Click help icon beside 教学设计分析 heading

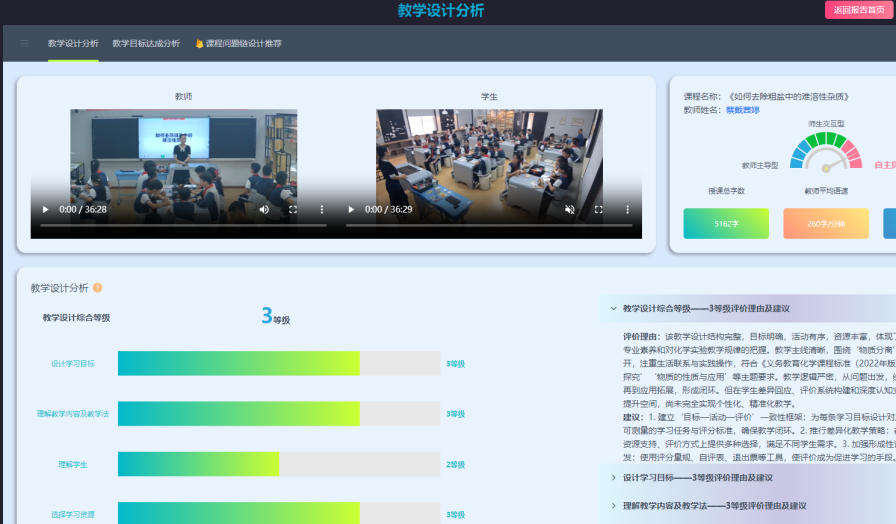(97, 288)
